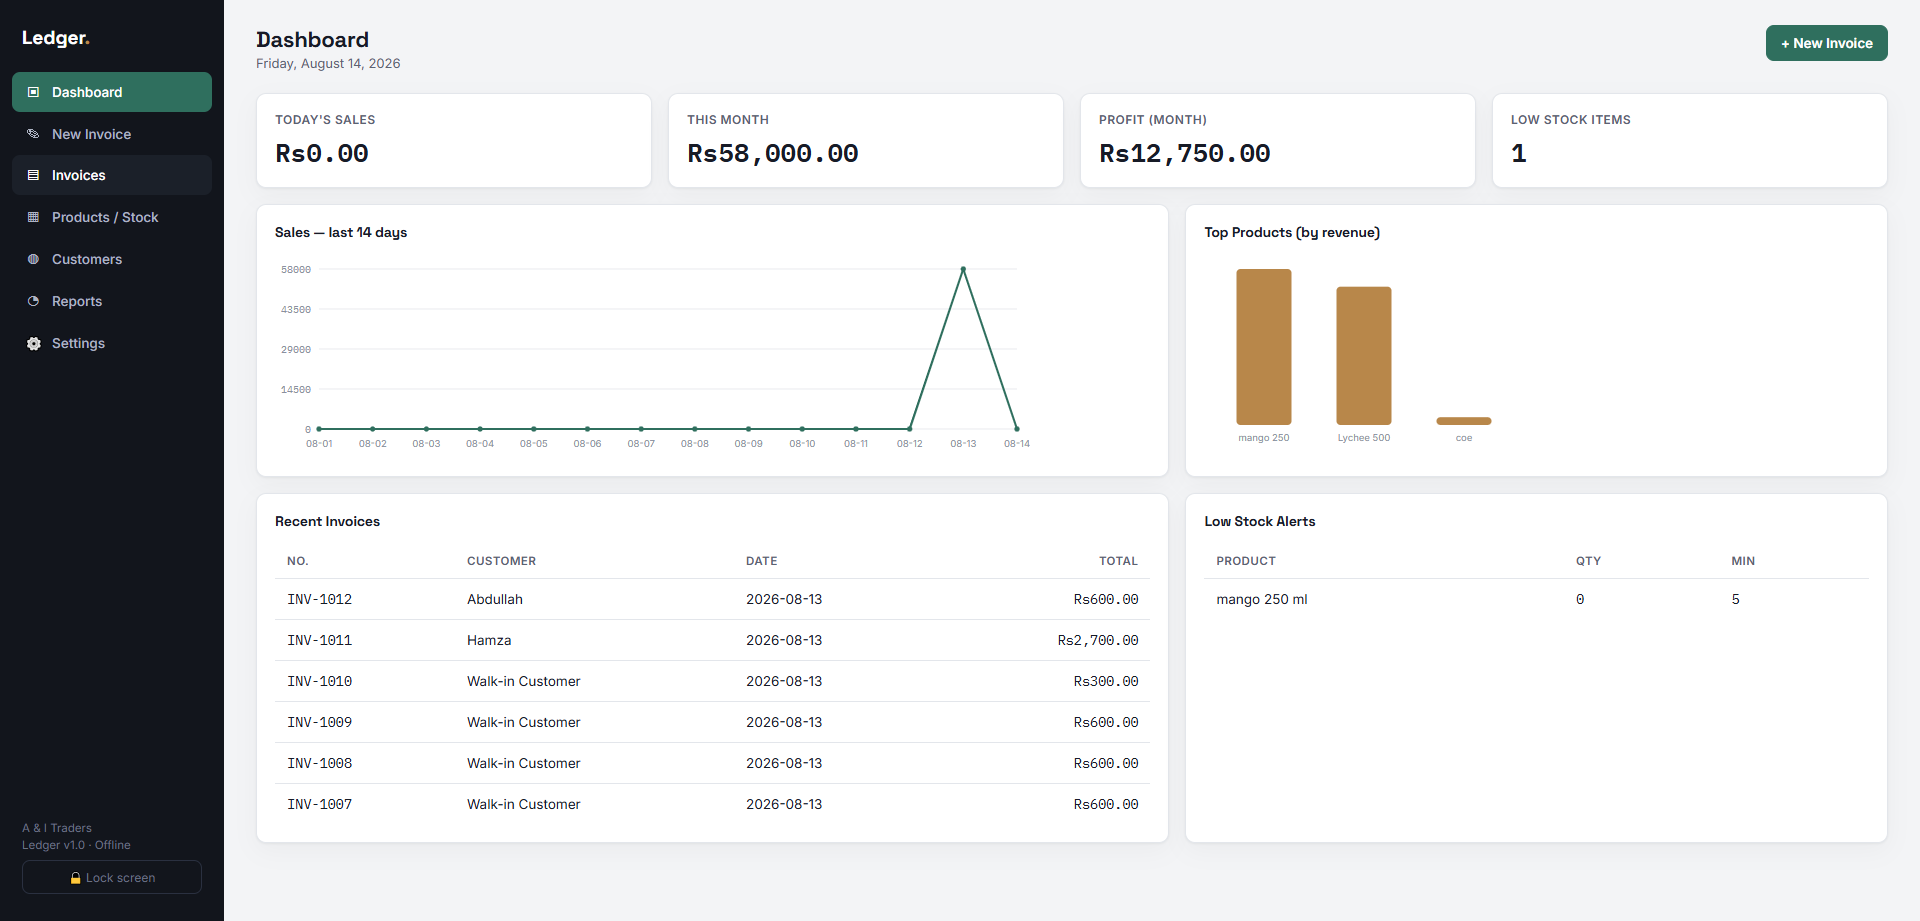Screen dimensions: 1920x921
Task: Select the Lychee 500 revenue bar
Action: point(1364,356)
